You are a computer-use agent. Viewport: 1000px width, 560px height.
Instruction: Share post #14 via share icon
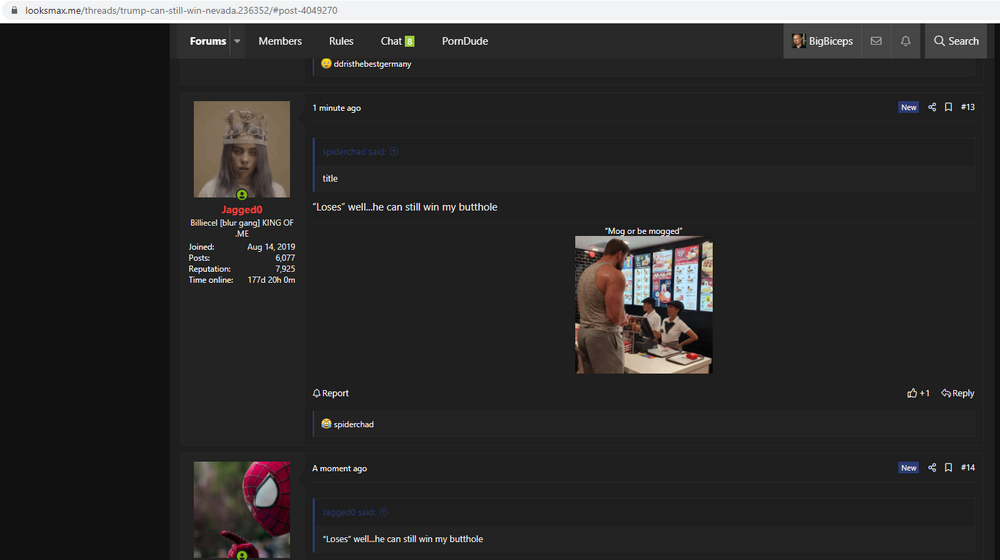(932, 468)
